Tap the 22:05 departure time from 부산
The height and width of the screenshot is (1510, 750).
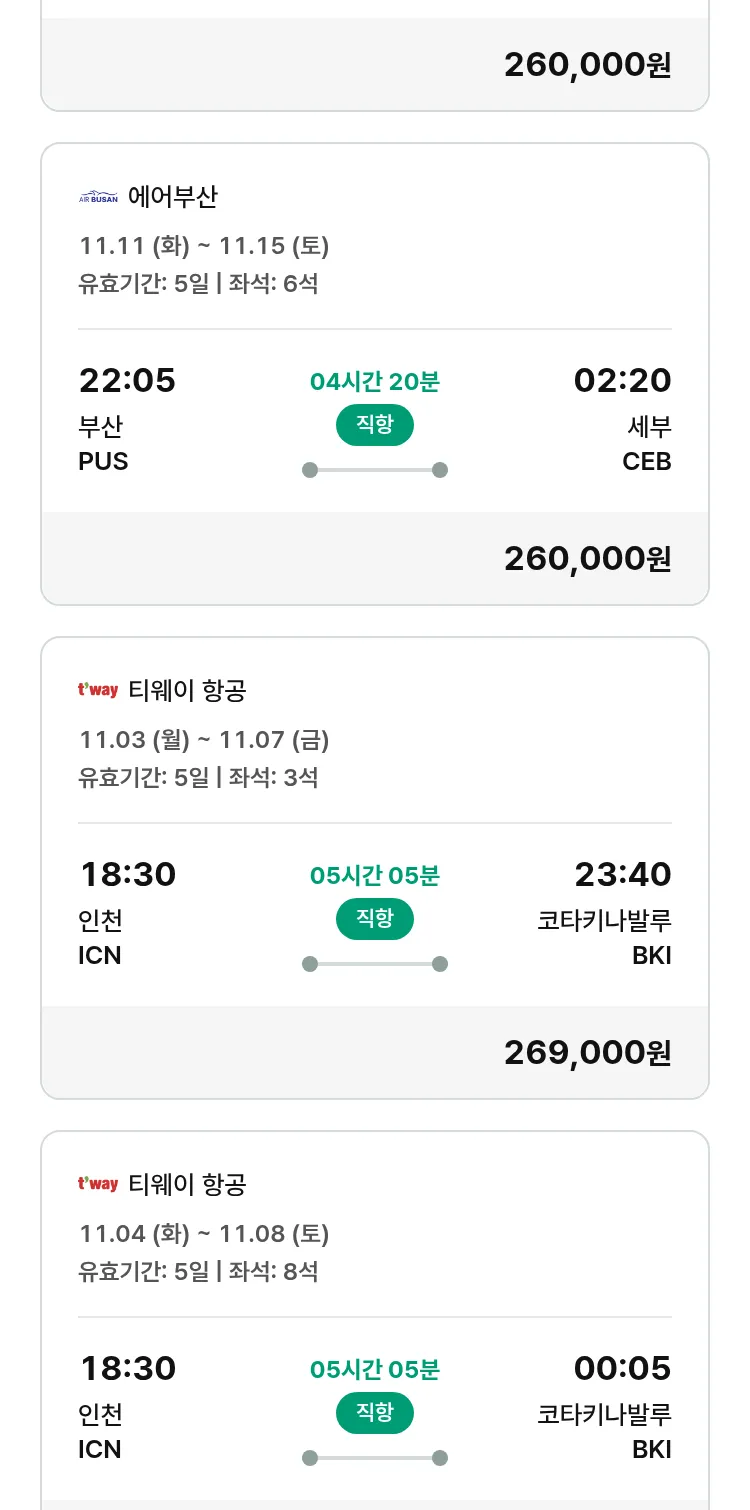127,381
